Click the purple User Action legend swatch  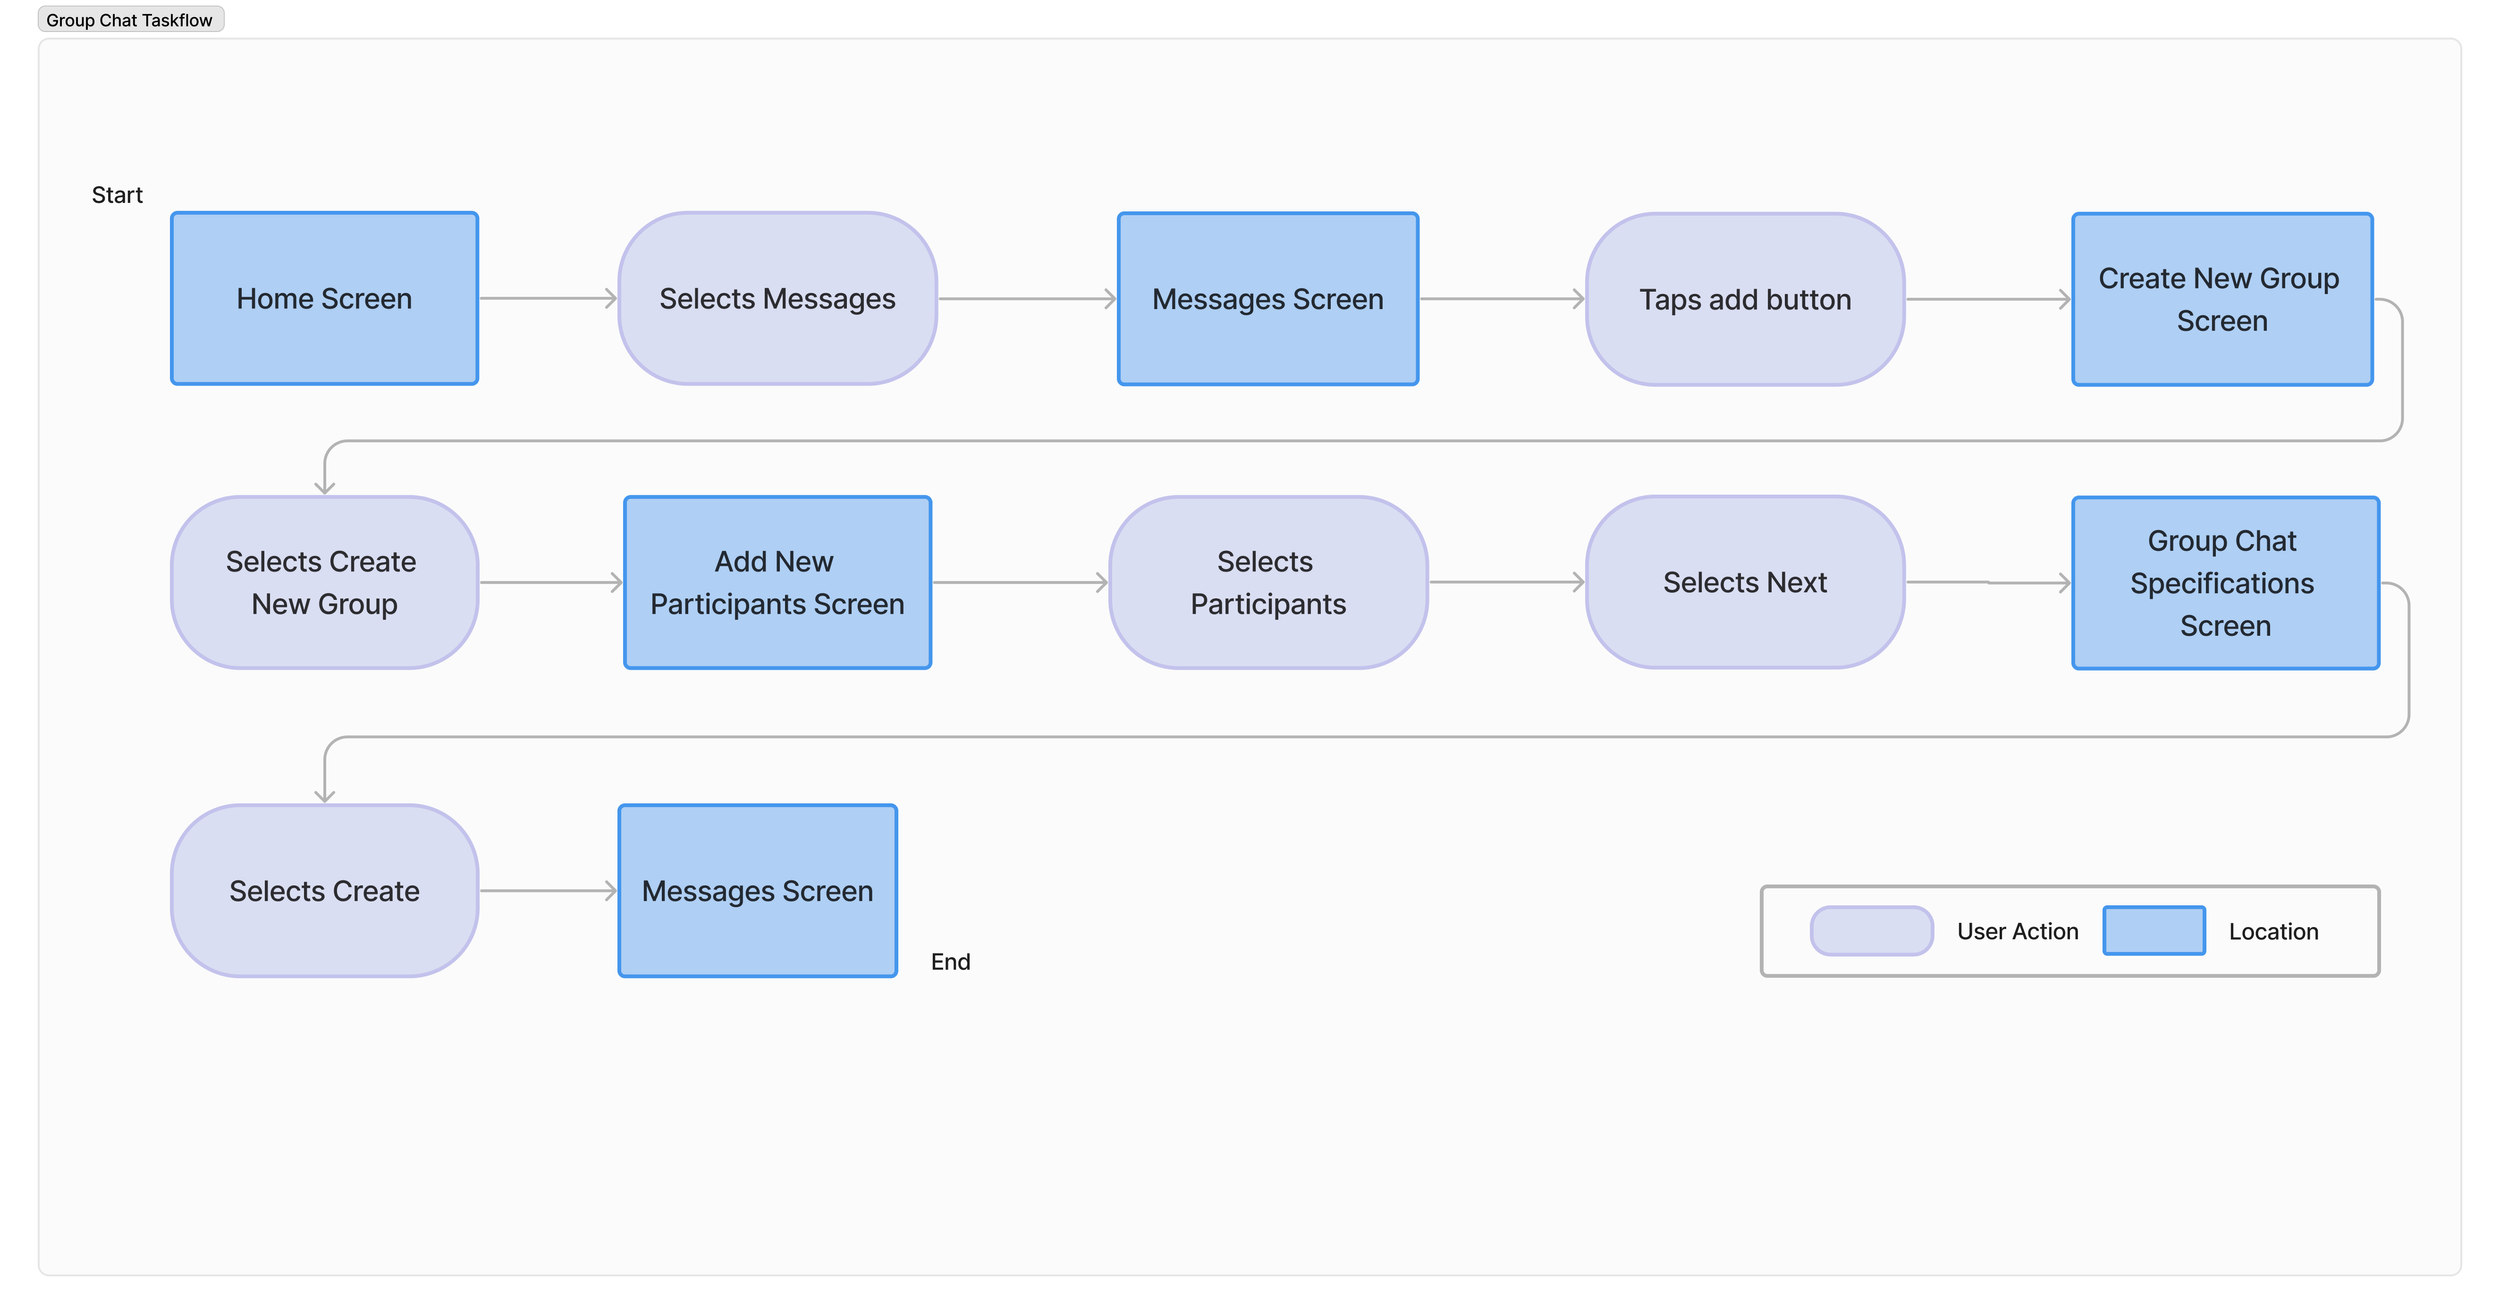point(1870,930)
